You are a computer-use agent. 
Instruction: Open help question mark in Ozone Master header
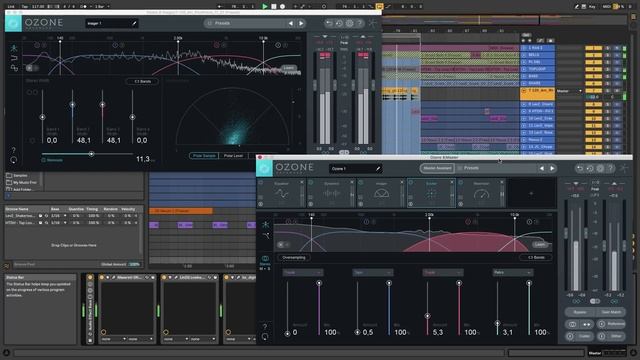pyautogui.click(x=610, y=168)
